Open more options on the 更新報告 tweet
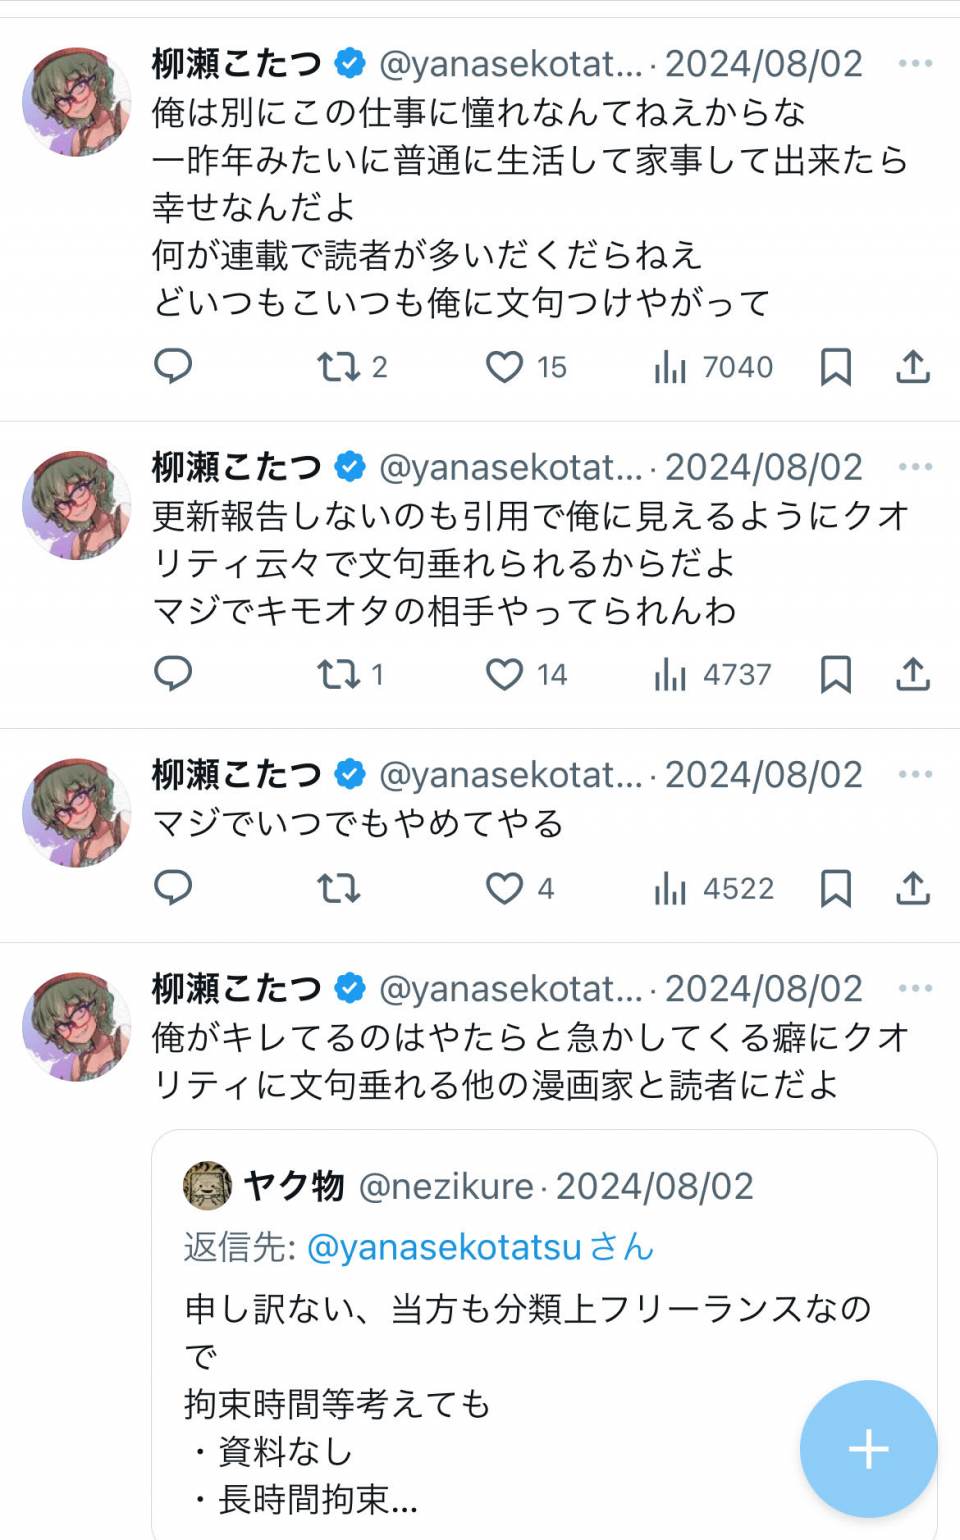Image resolution: width=960 pixels, height=1540 pixels. pyautogui.click(x=915, y=467)
